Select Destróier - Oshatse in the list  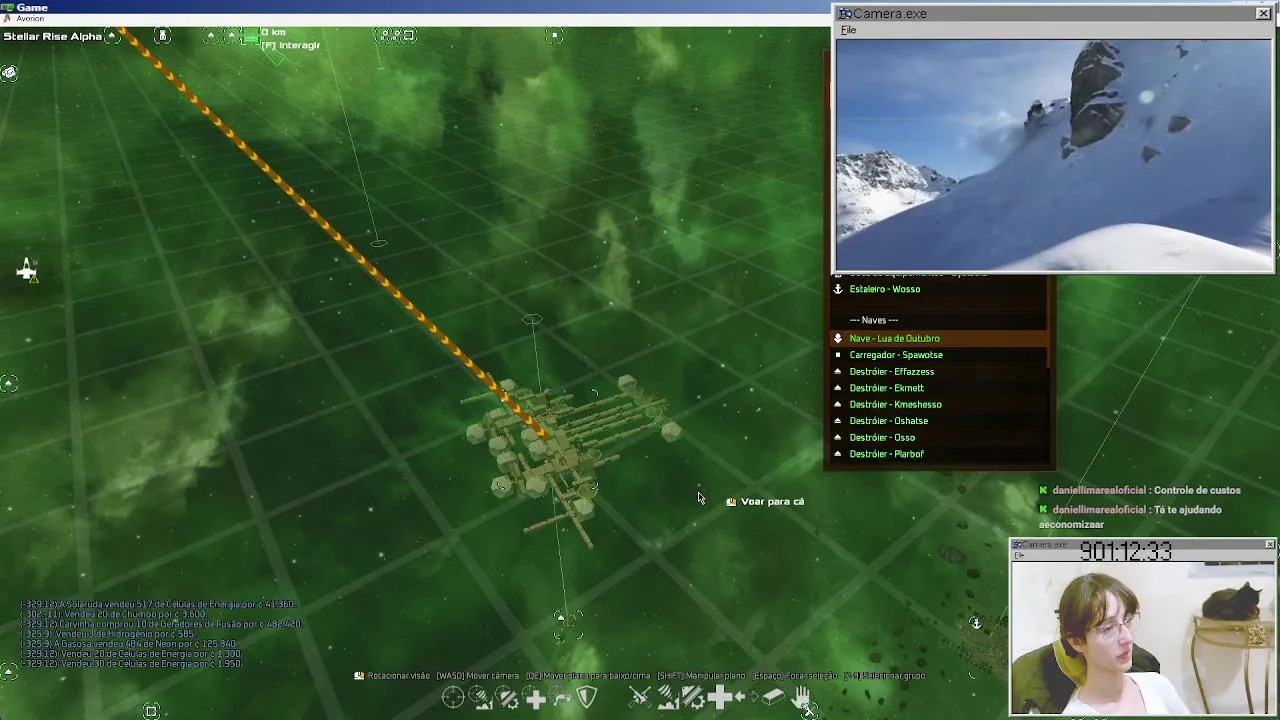tap(889, 421)
